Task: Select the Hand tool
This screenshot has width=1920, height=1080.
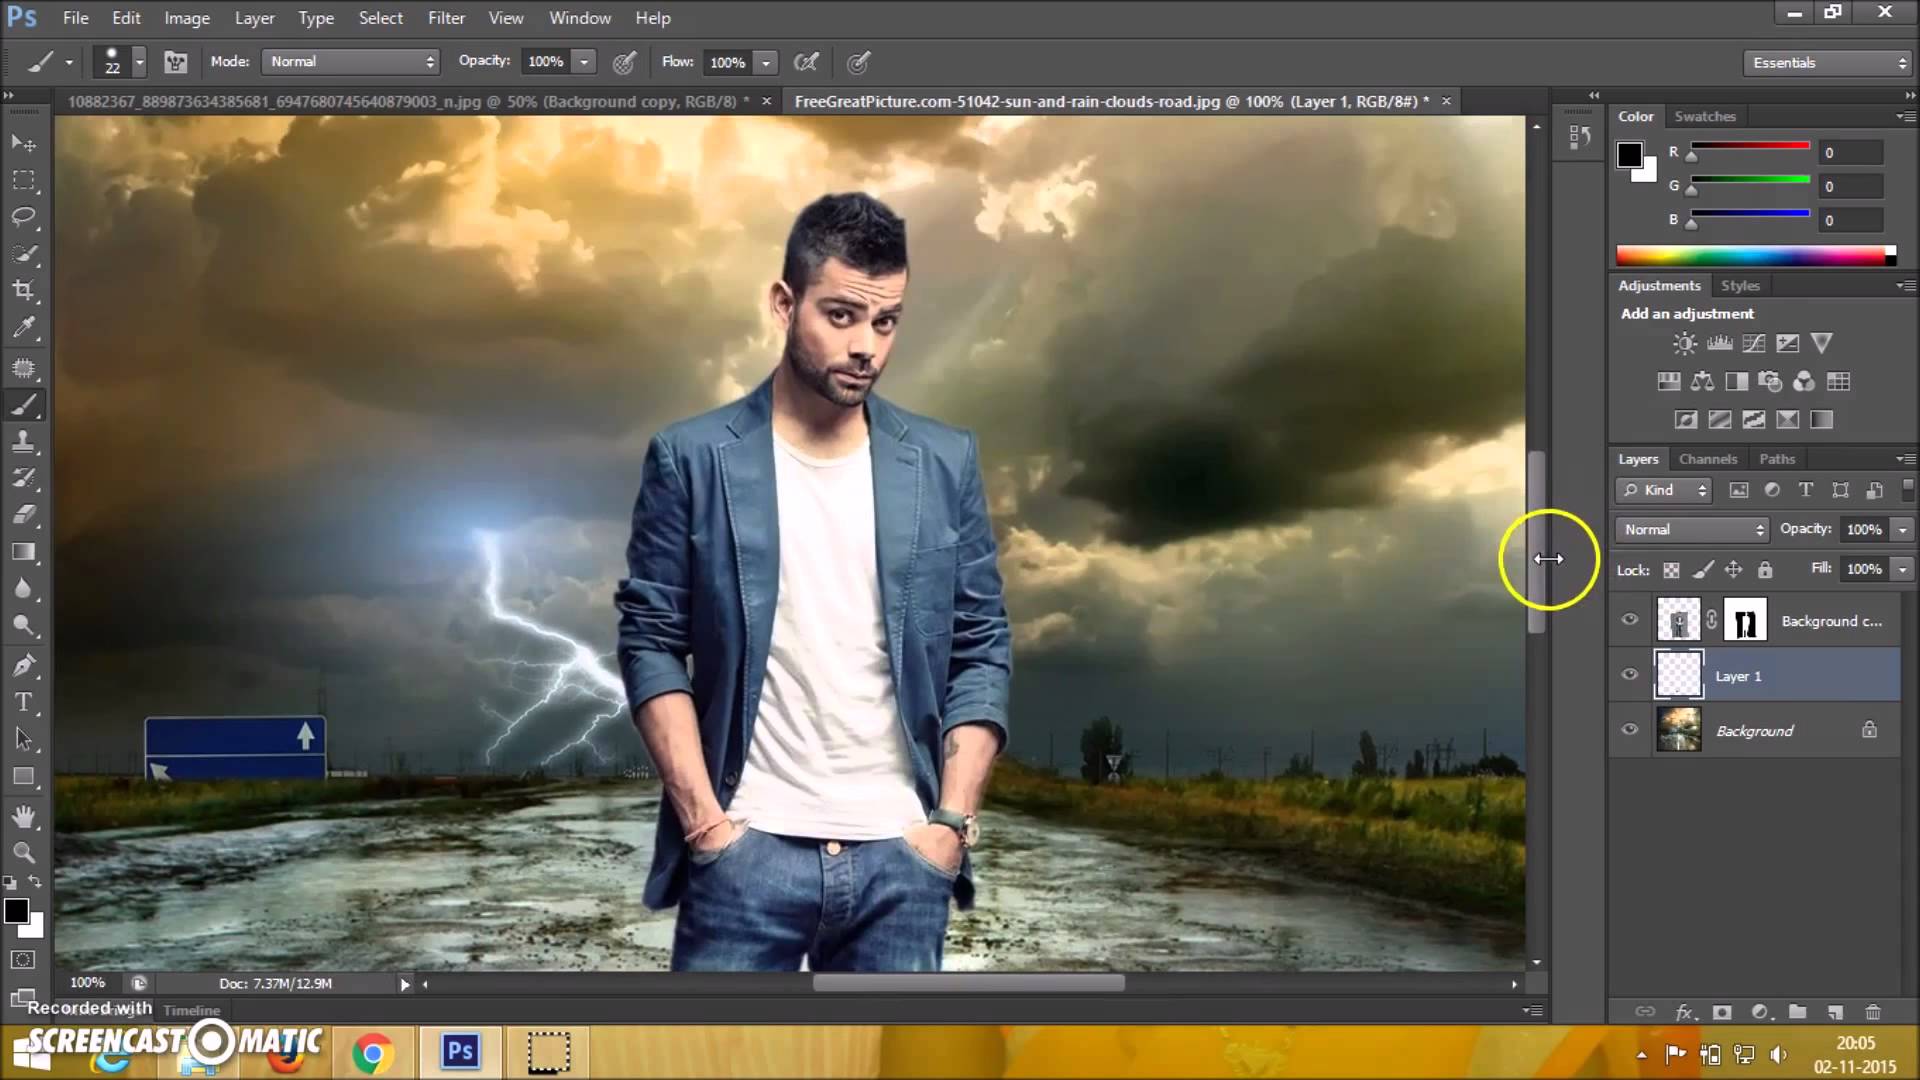Action: pyautogui.click(x=23, y=816)
